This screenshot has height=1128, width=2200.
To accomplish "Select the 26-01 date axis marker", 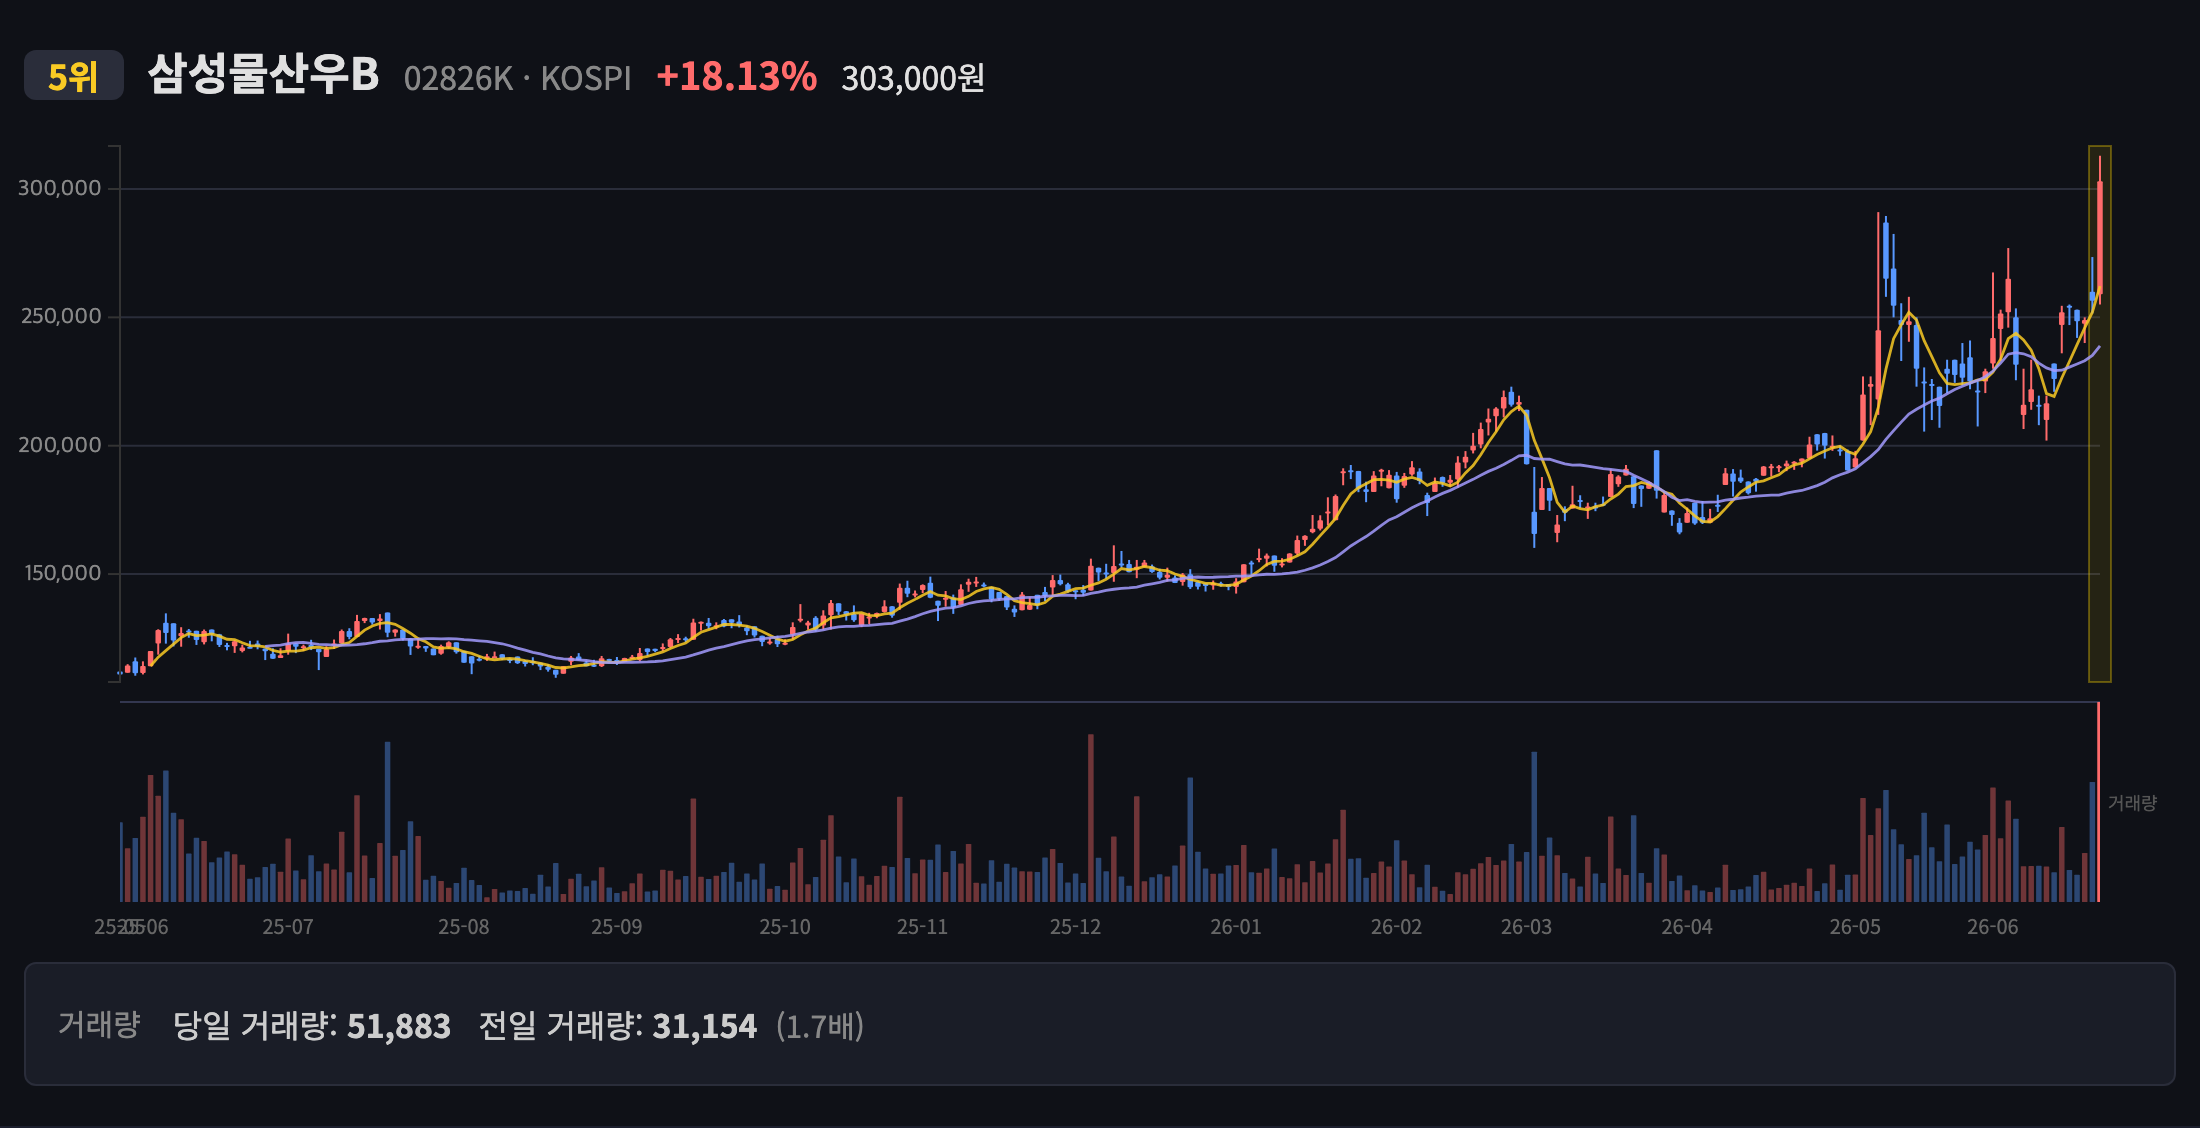I will (1236, 927).
